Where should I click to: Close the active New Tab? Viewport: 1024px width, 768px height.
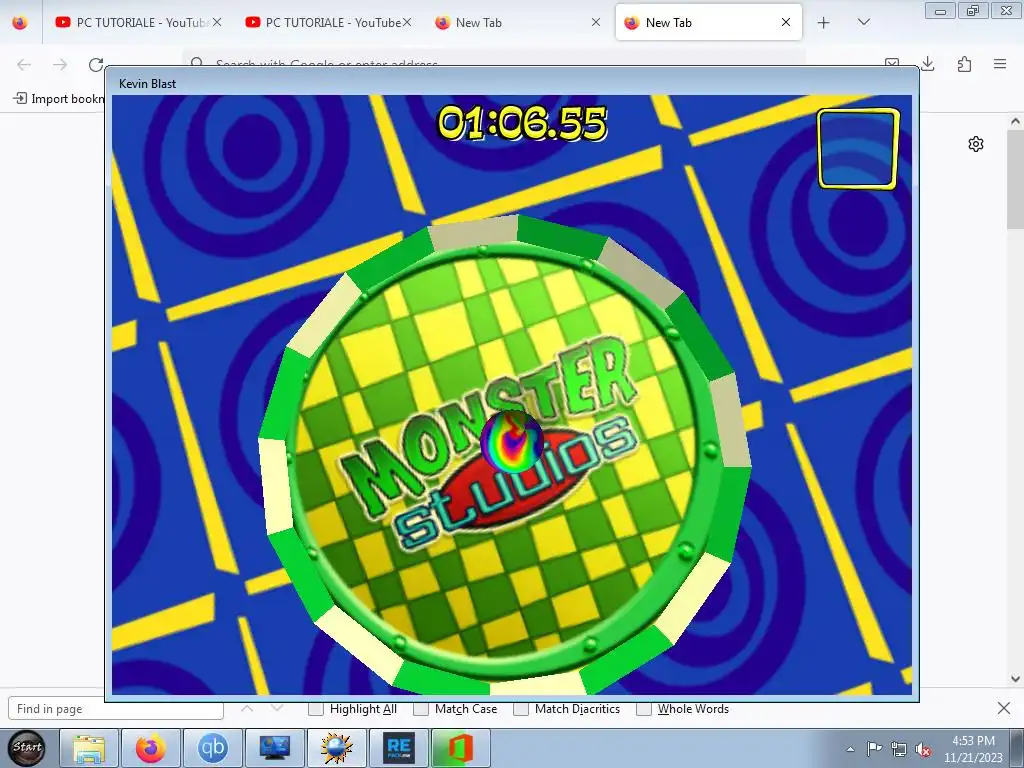(x=786, y=22)
